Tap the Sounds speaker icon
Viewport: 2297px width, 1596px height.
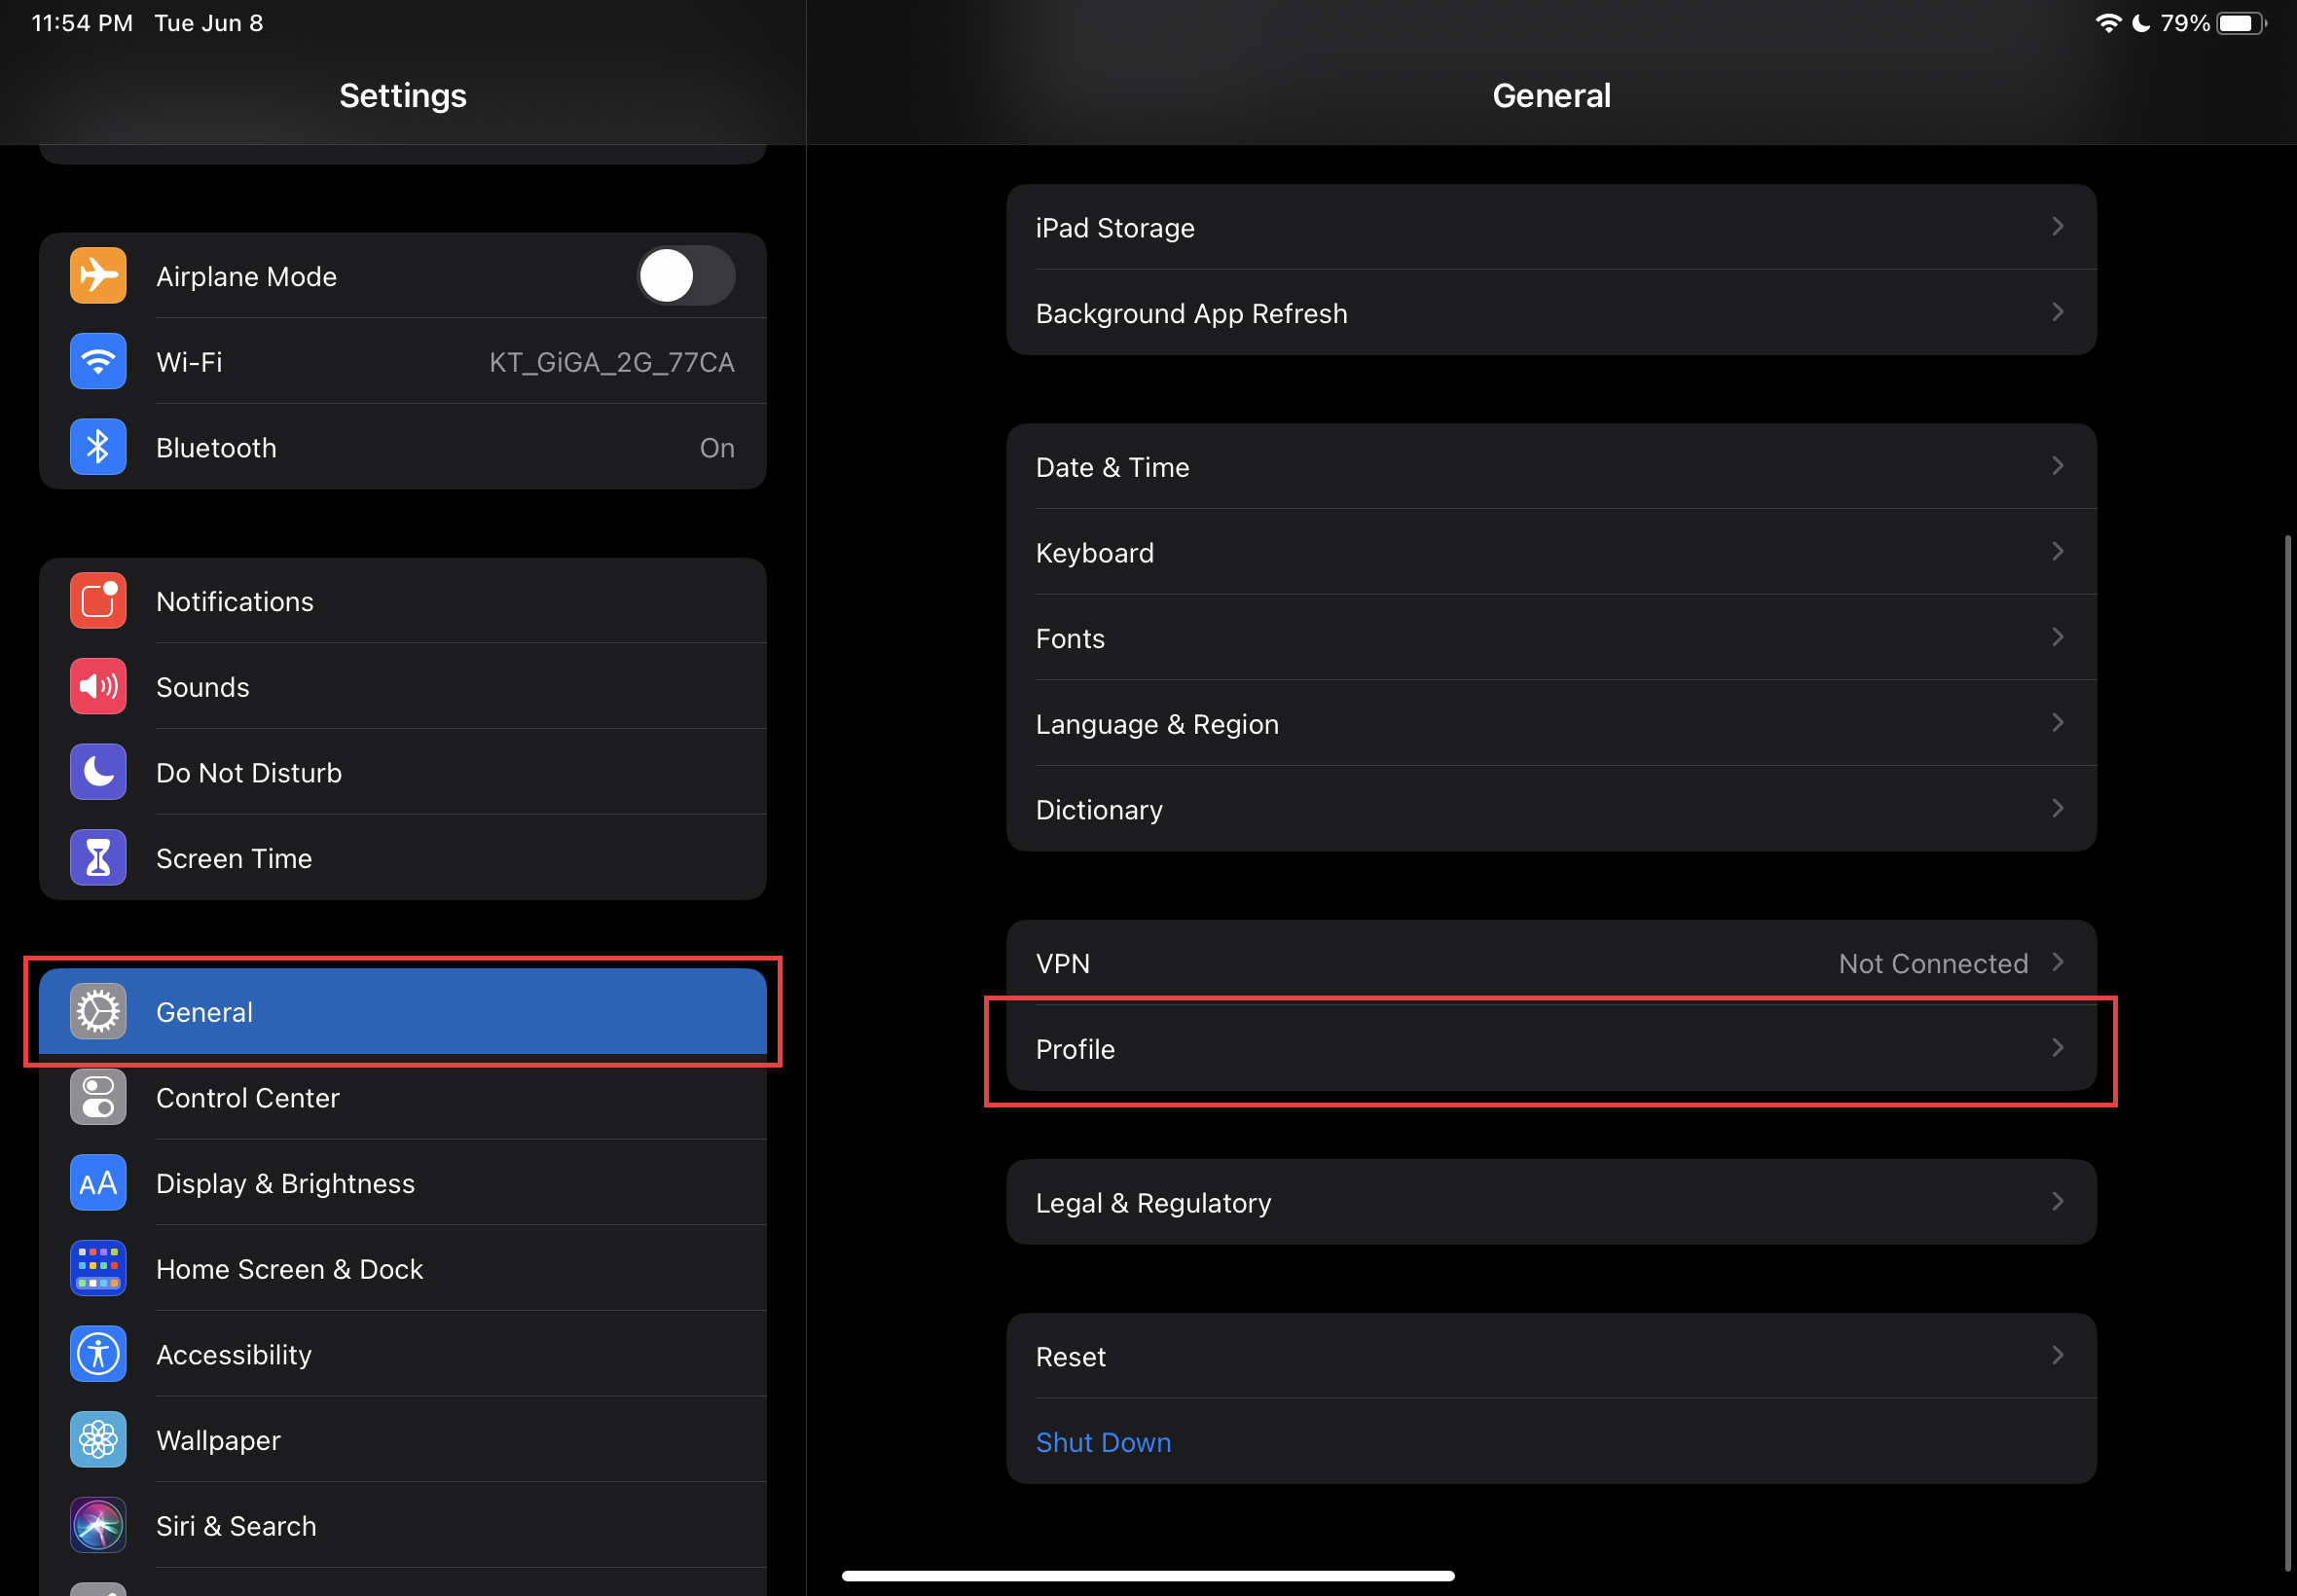(x=98, y=686)
